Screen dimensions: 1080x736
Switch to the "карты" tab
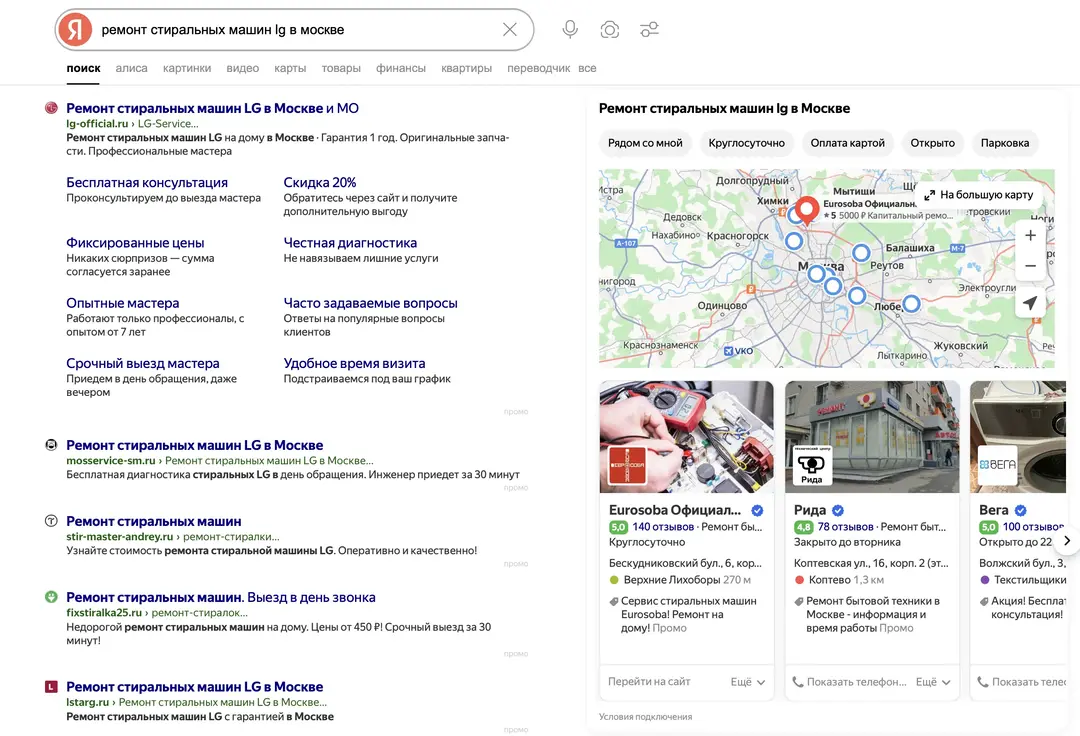click(290, 69)
